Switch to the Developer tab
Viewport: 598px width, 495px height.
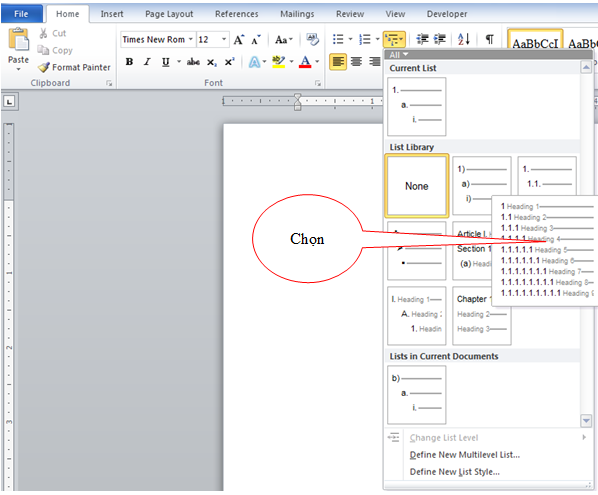coord(447,14)
